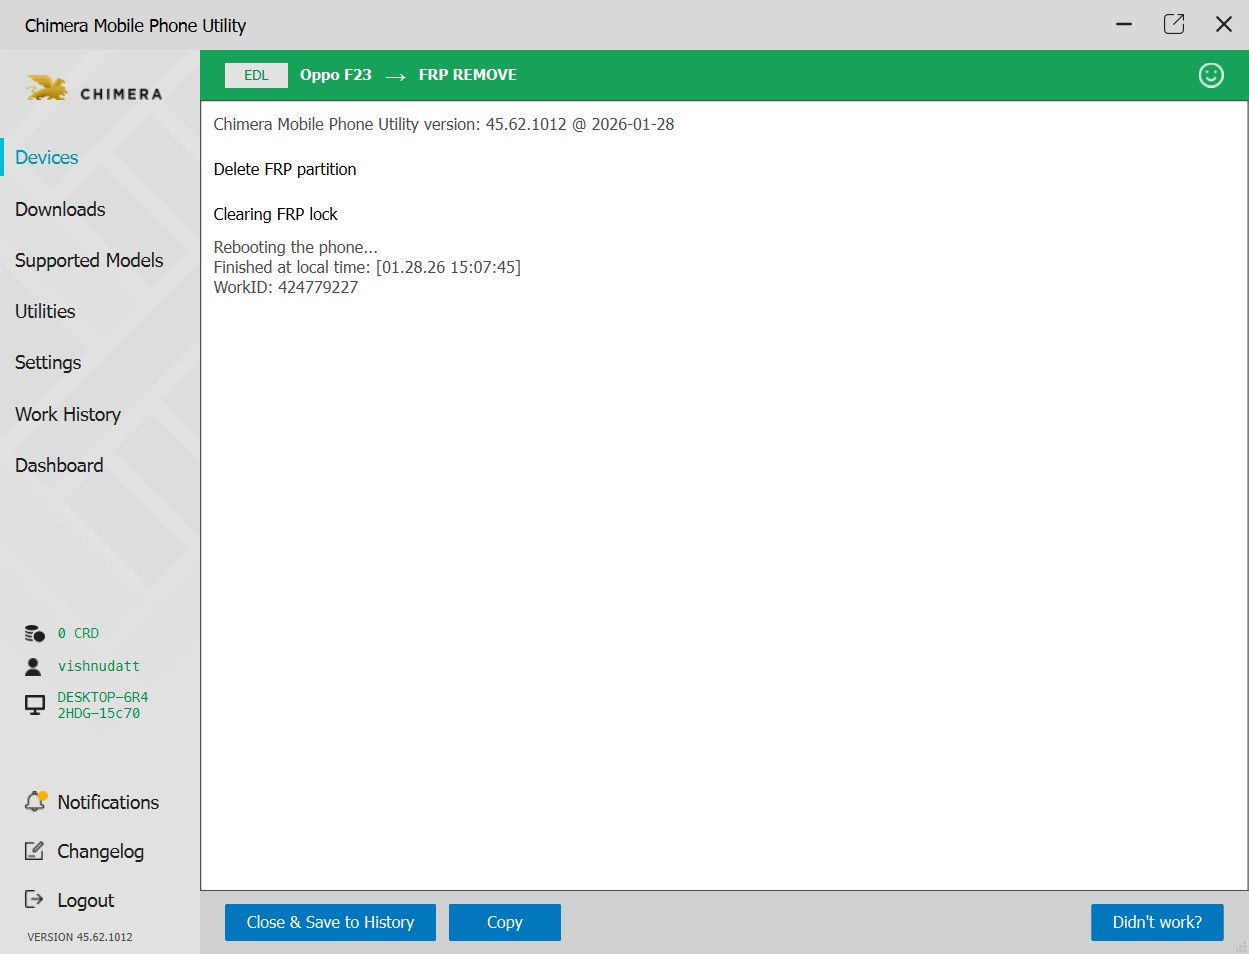Click the Changelog pencil icon

[34, 851]
